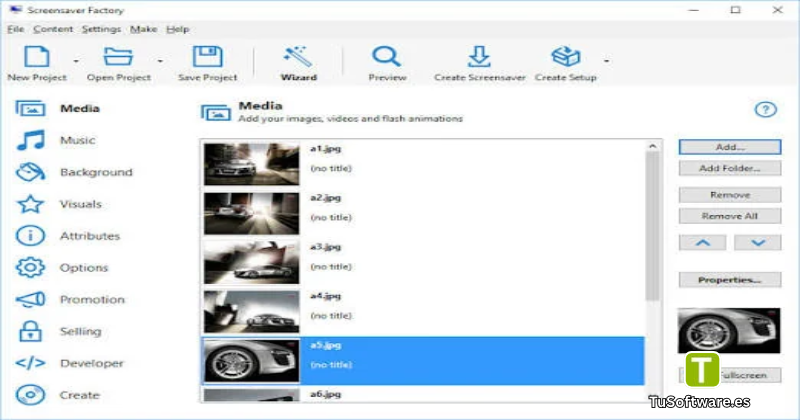Move item down with down-arrow button

[x=758, y=242]
